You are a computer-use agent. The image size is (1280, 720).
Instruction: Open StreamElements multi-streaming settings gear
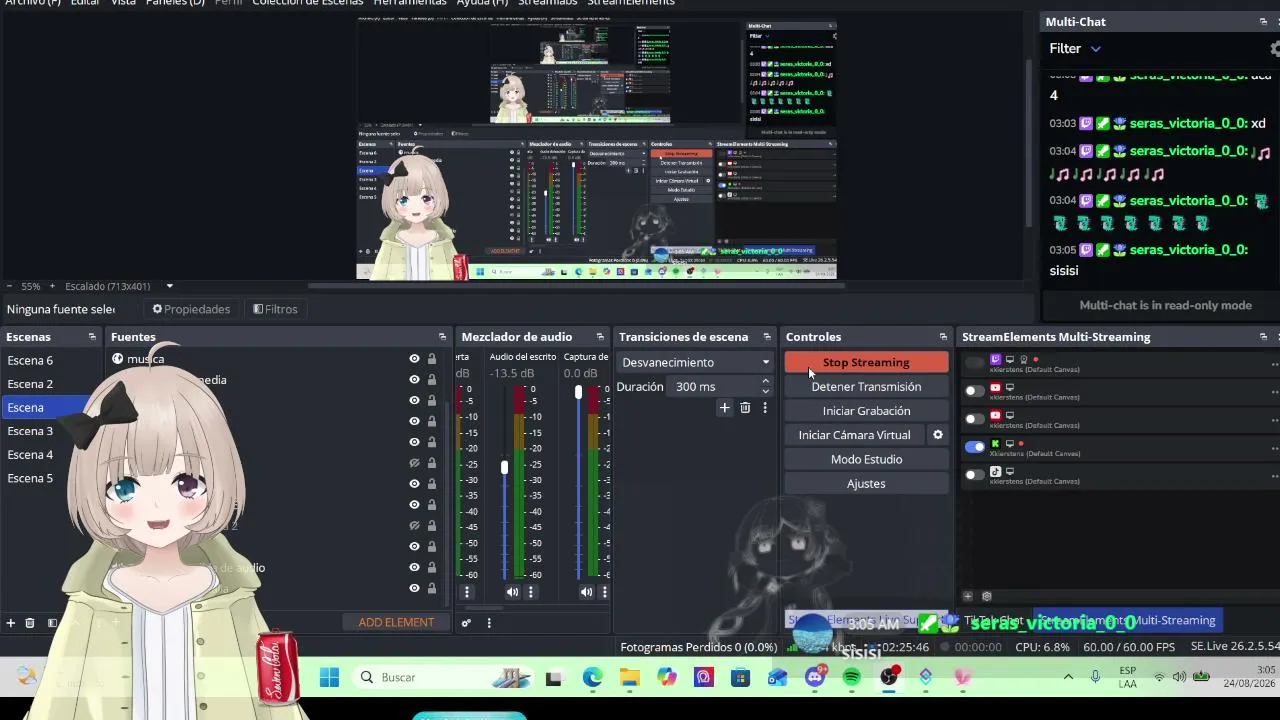[987, 597]
